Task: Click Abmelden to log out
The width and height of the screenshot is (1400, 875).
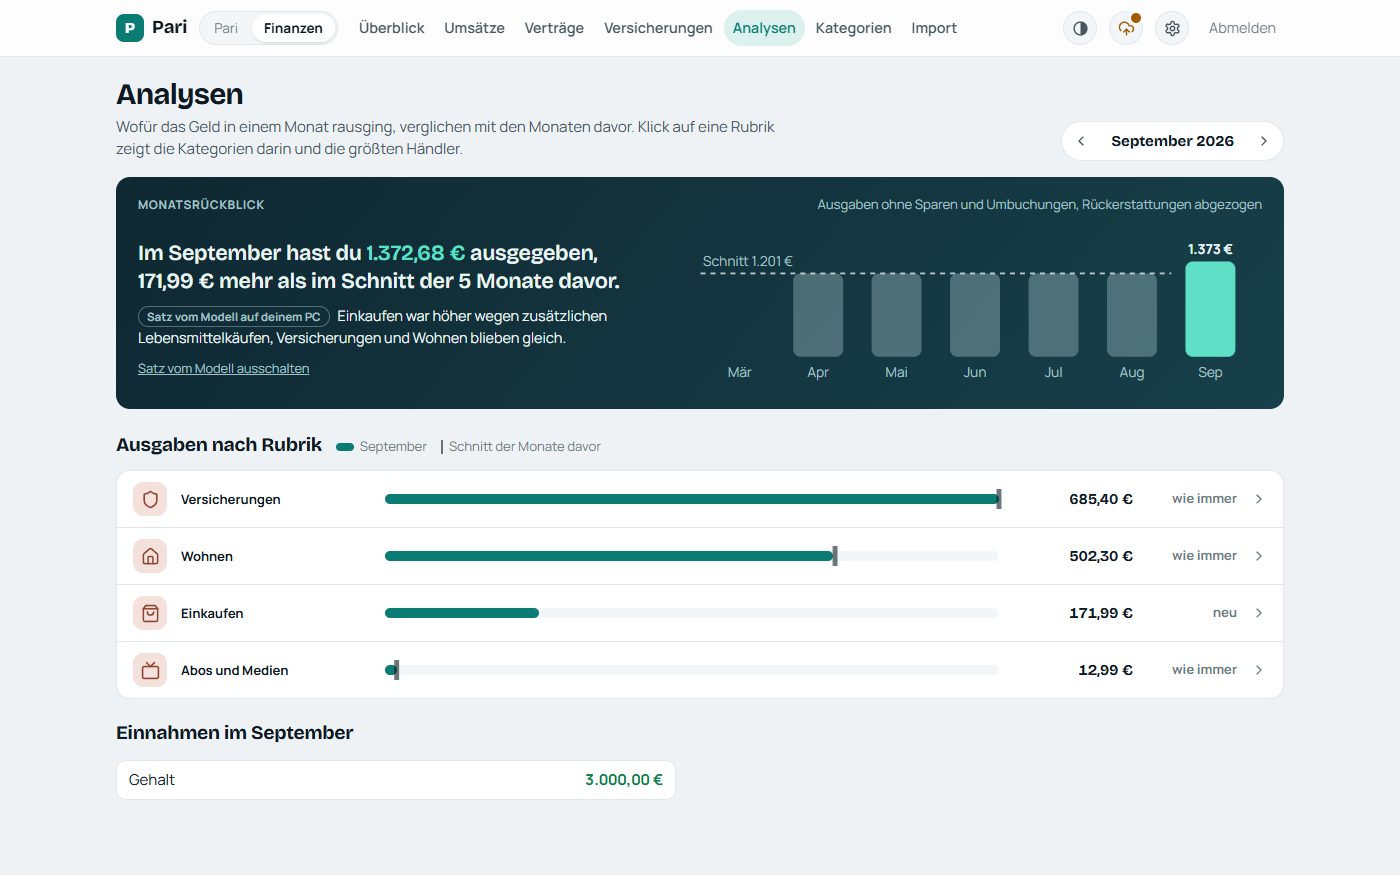Action: (1242, 28)
